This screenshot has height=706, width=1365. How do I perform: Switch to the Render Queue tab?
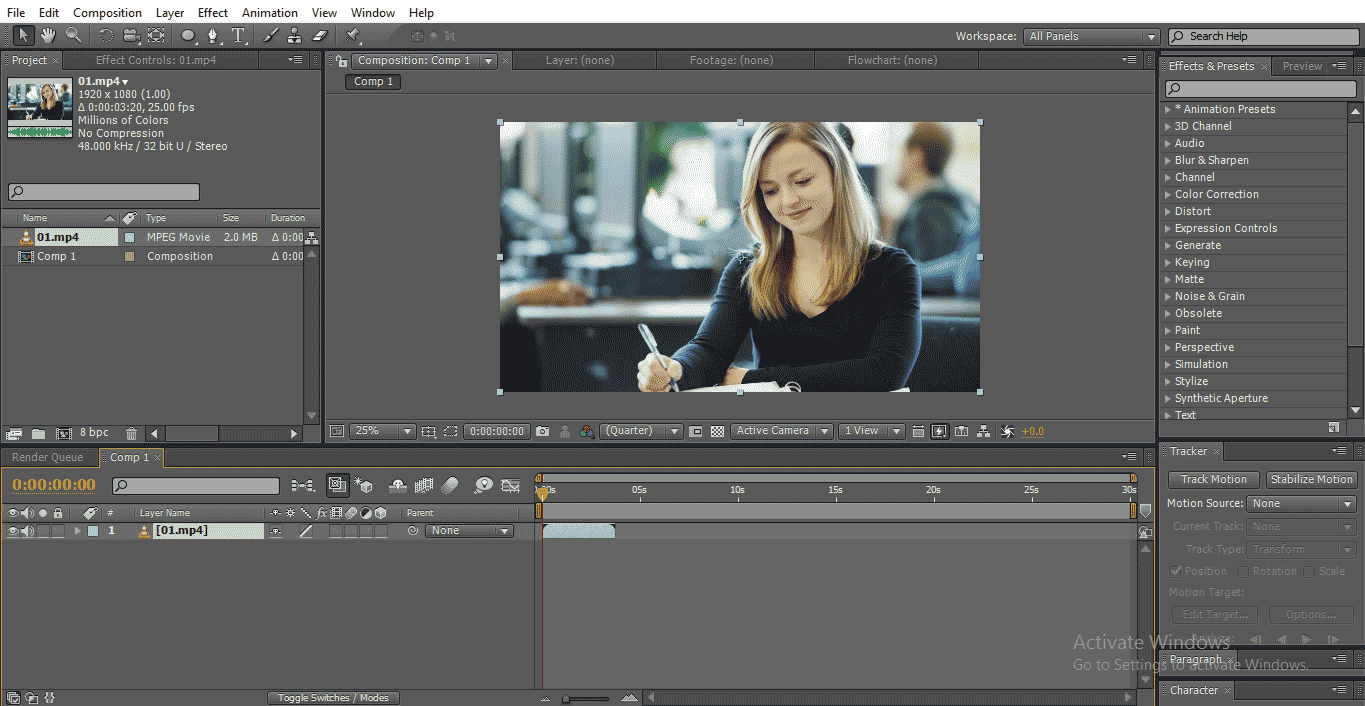(x=50, y=457)
